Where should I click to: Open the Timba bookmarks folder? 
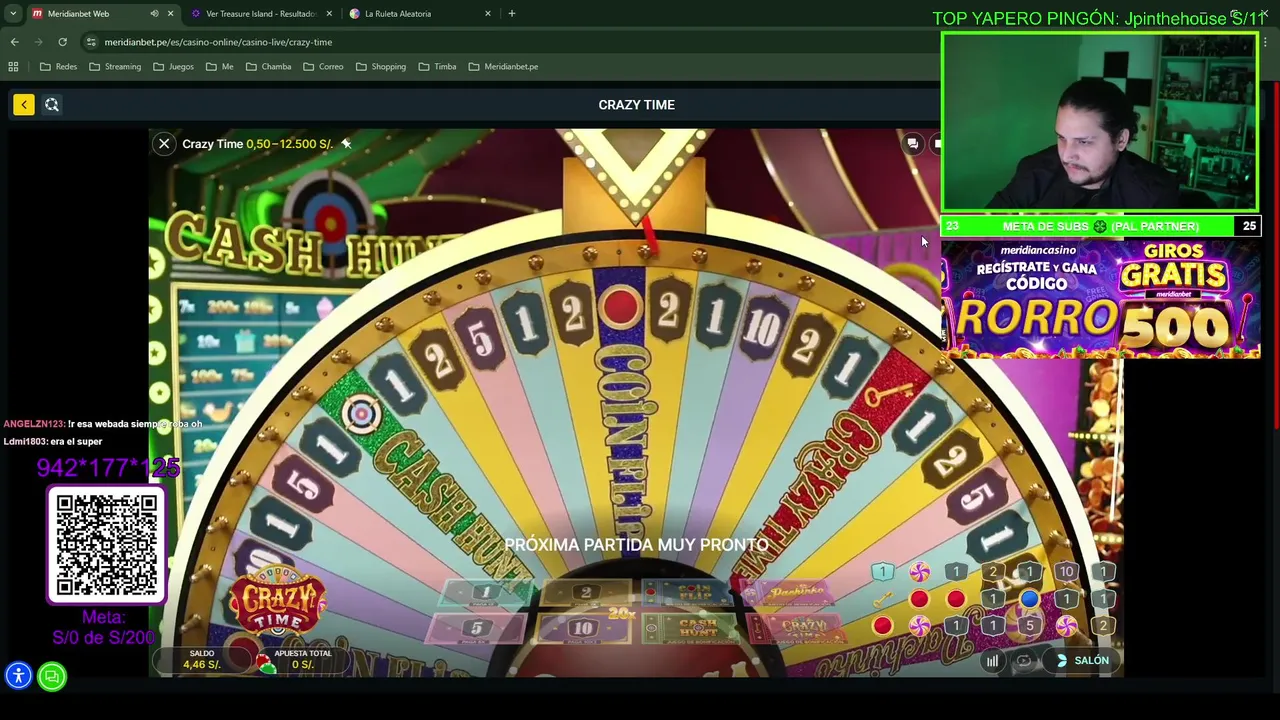pos(437,67)
